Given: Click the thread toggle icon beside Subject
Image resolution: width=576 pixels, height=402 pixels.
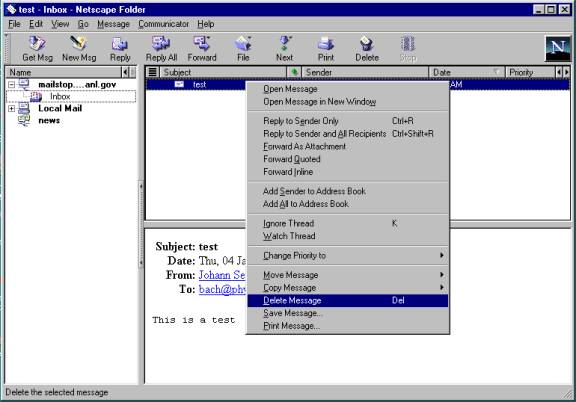Looking at the screenshot, I should 152,72.
